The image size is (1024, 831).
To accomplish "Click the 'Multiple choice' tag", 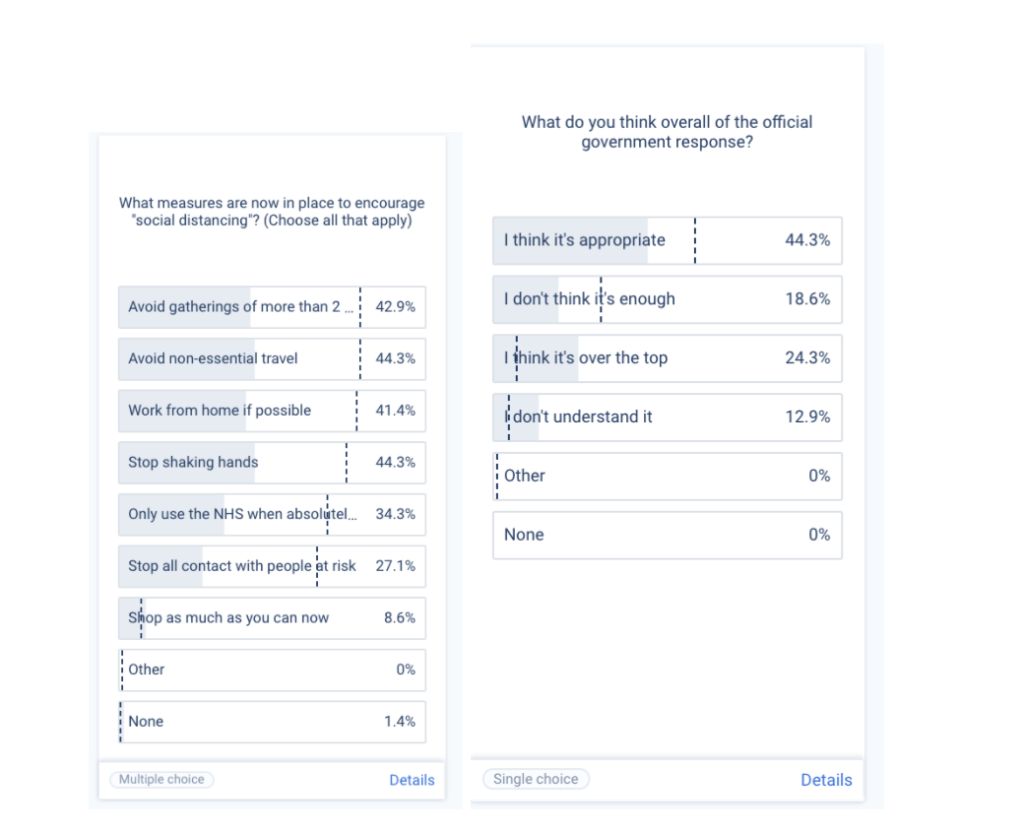I will tap(162, 779).
